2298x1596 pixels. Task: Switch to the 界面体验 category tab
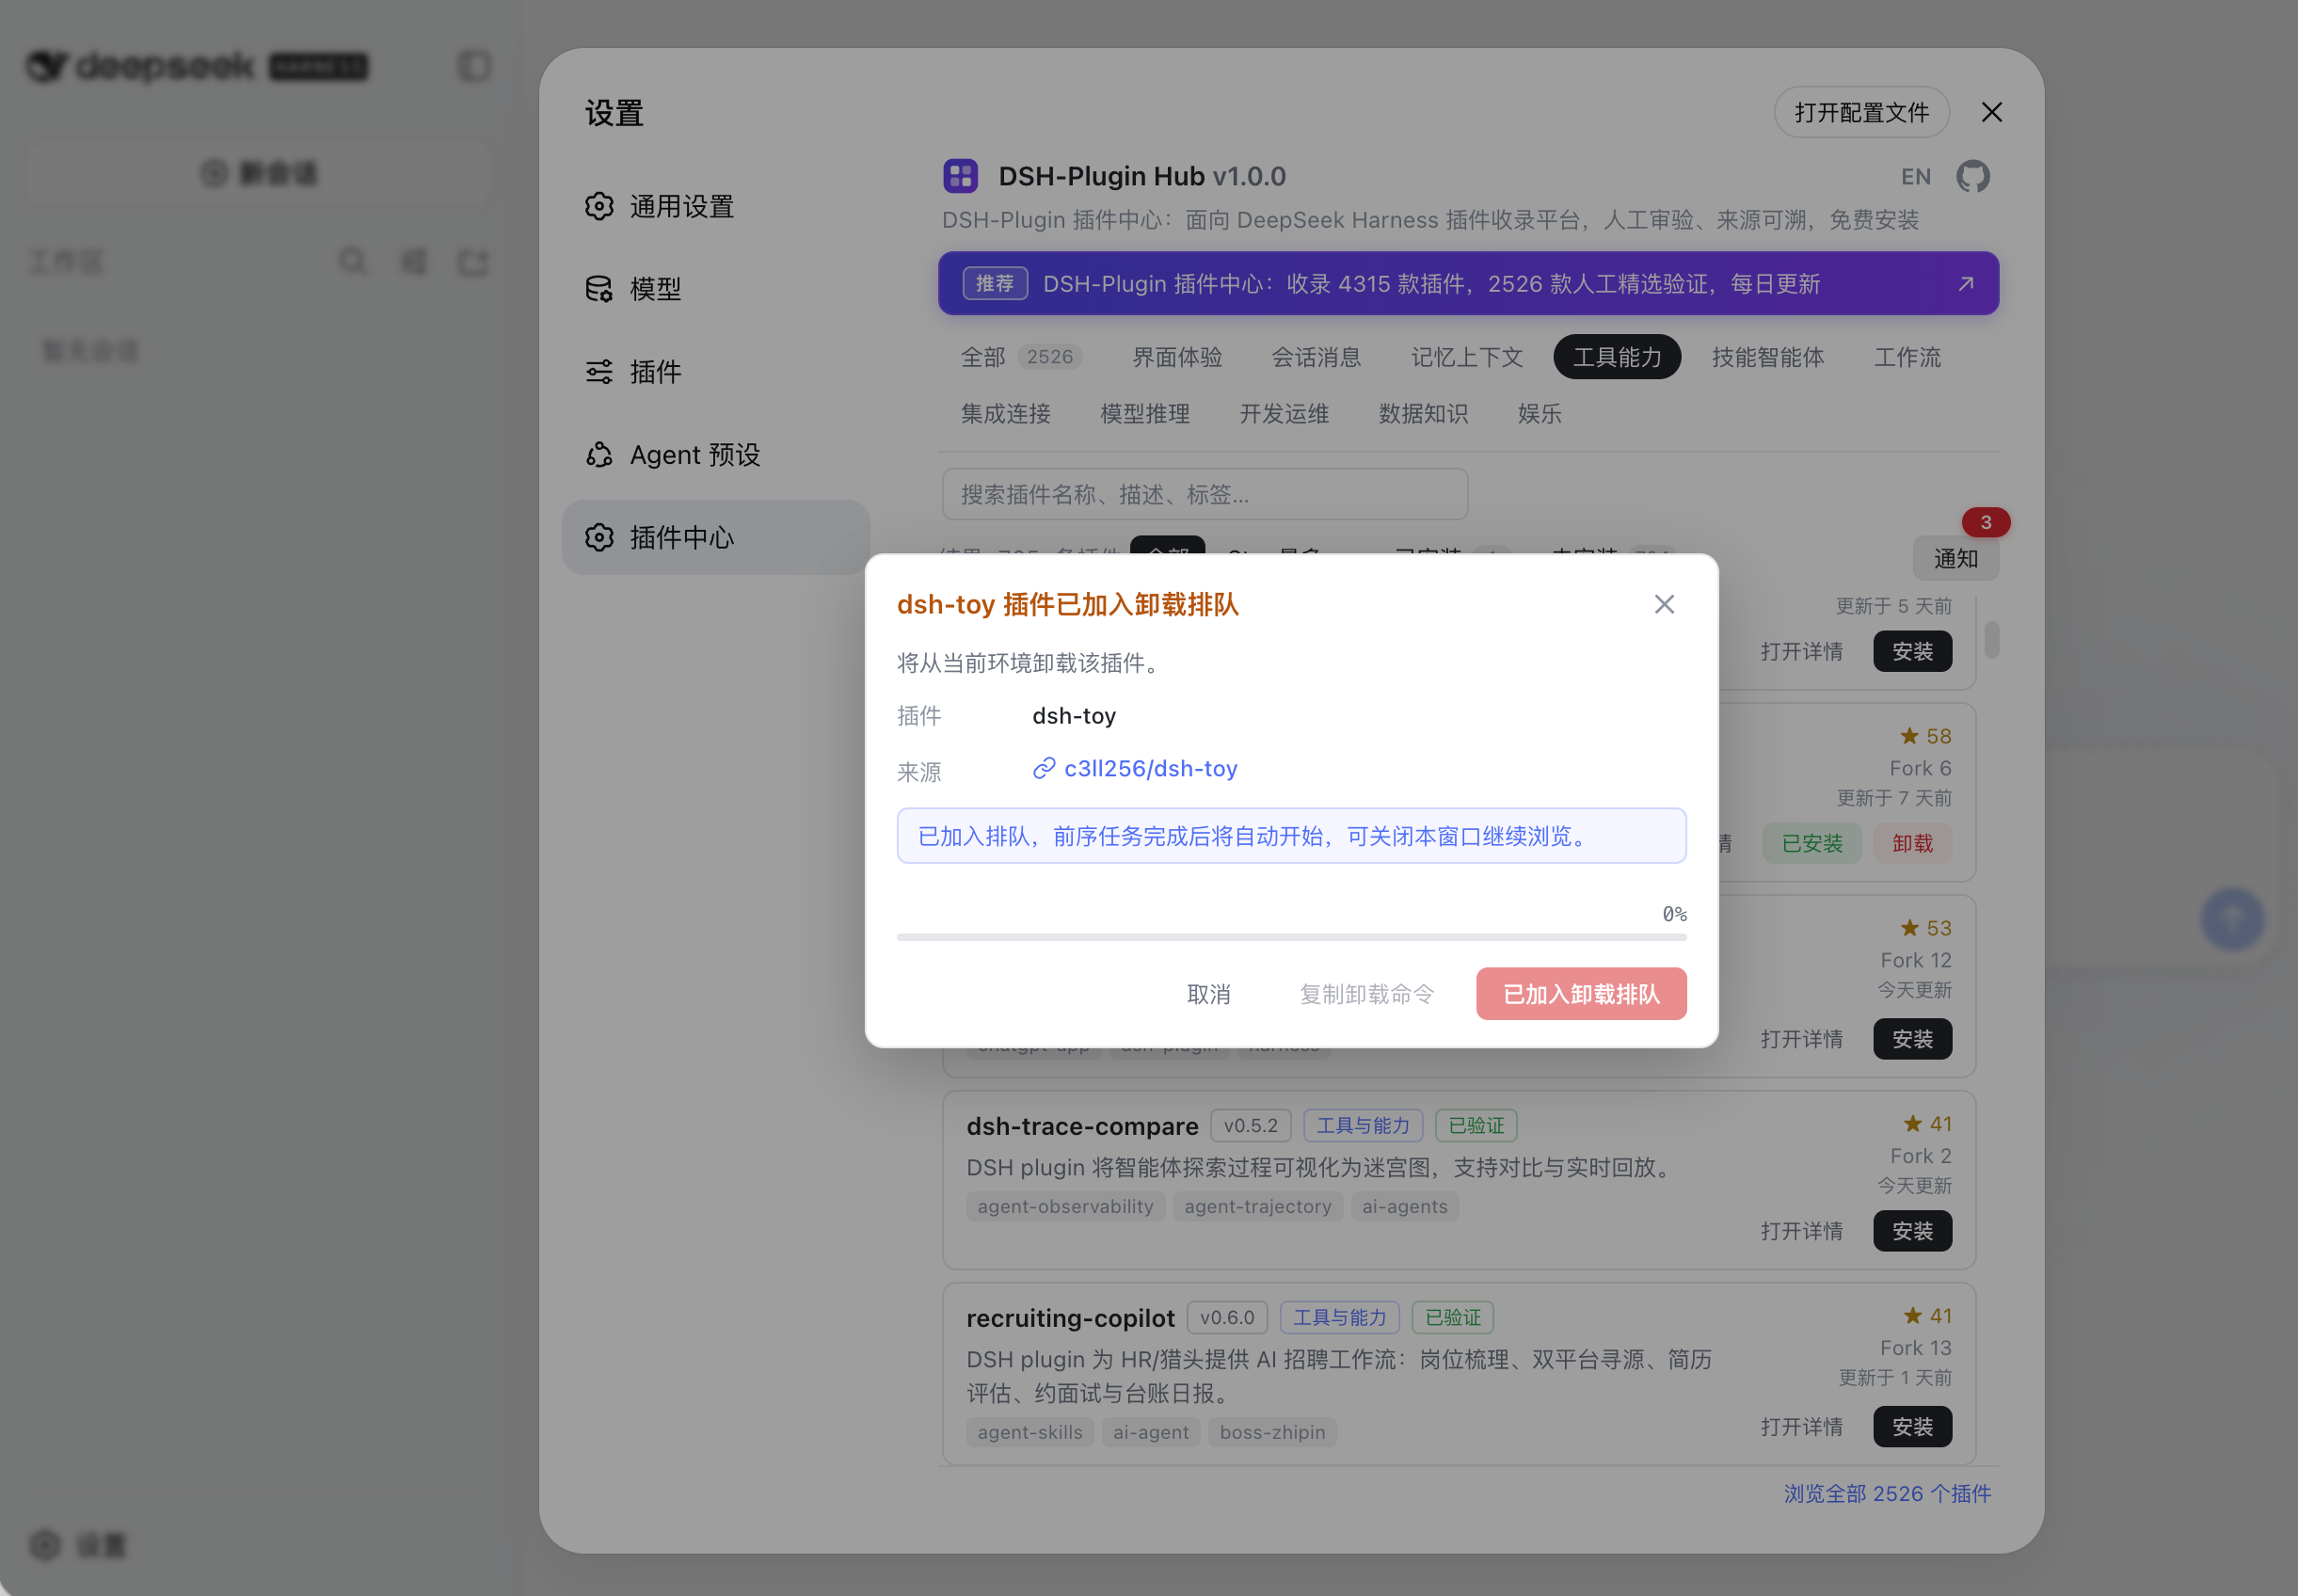1177,357
